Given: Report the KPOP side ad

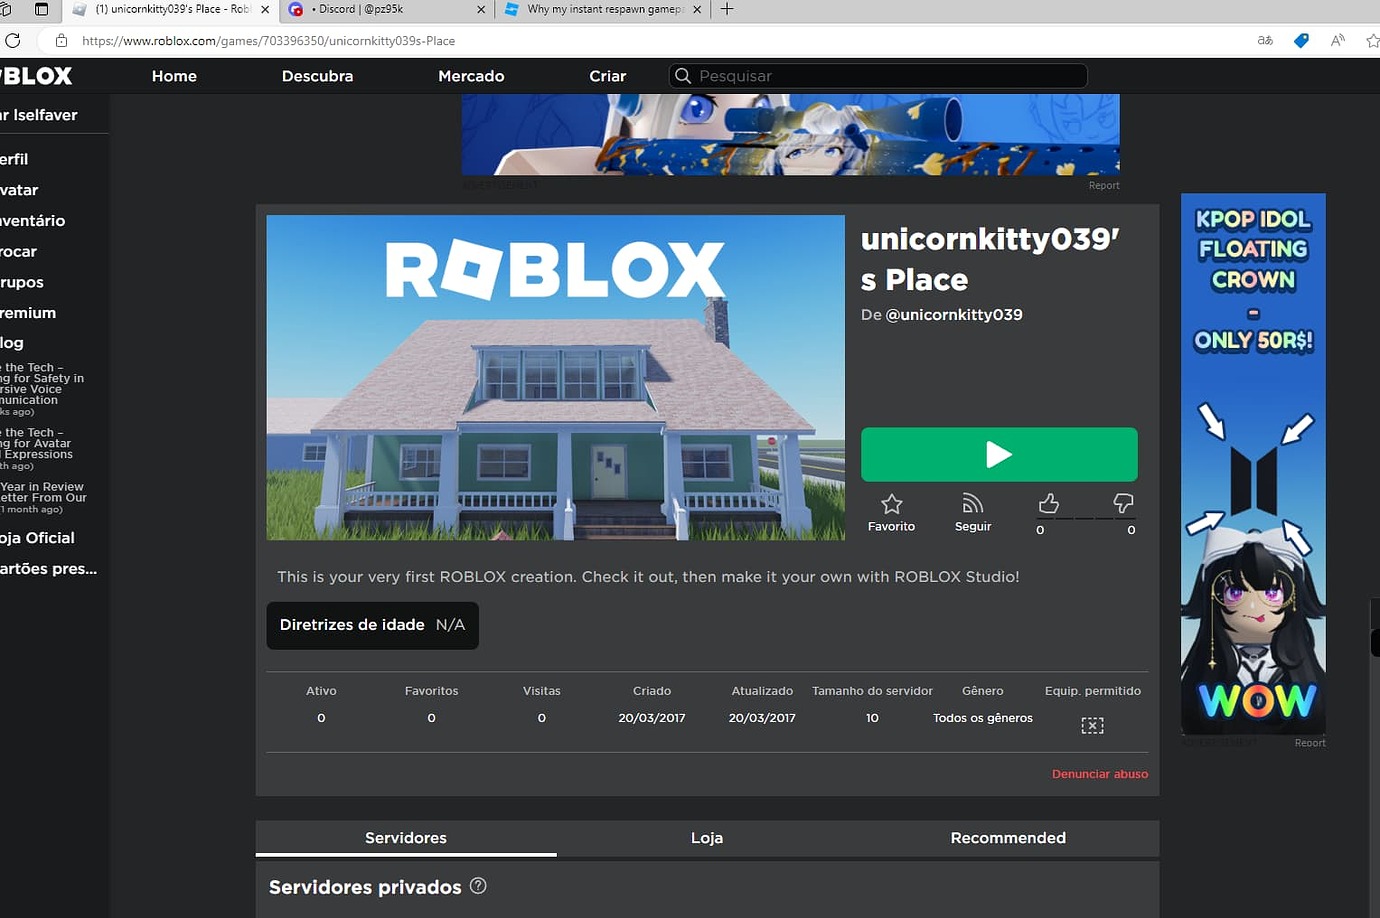Looking at the screenshot, I should point(1310,743).
